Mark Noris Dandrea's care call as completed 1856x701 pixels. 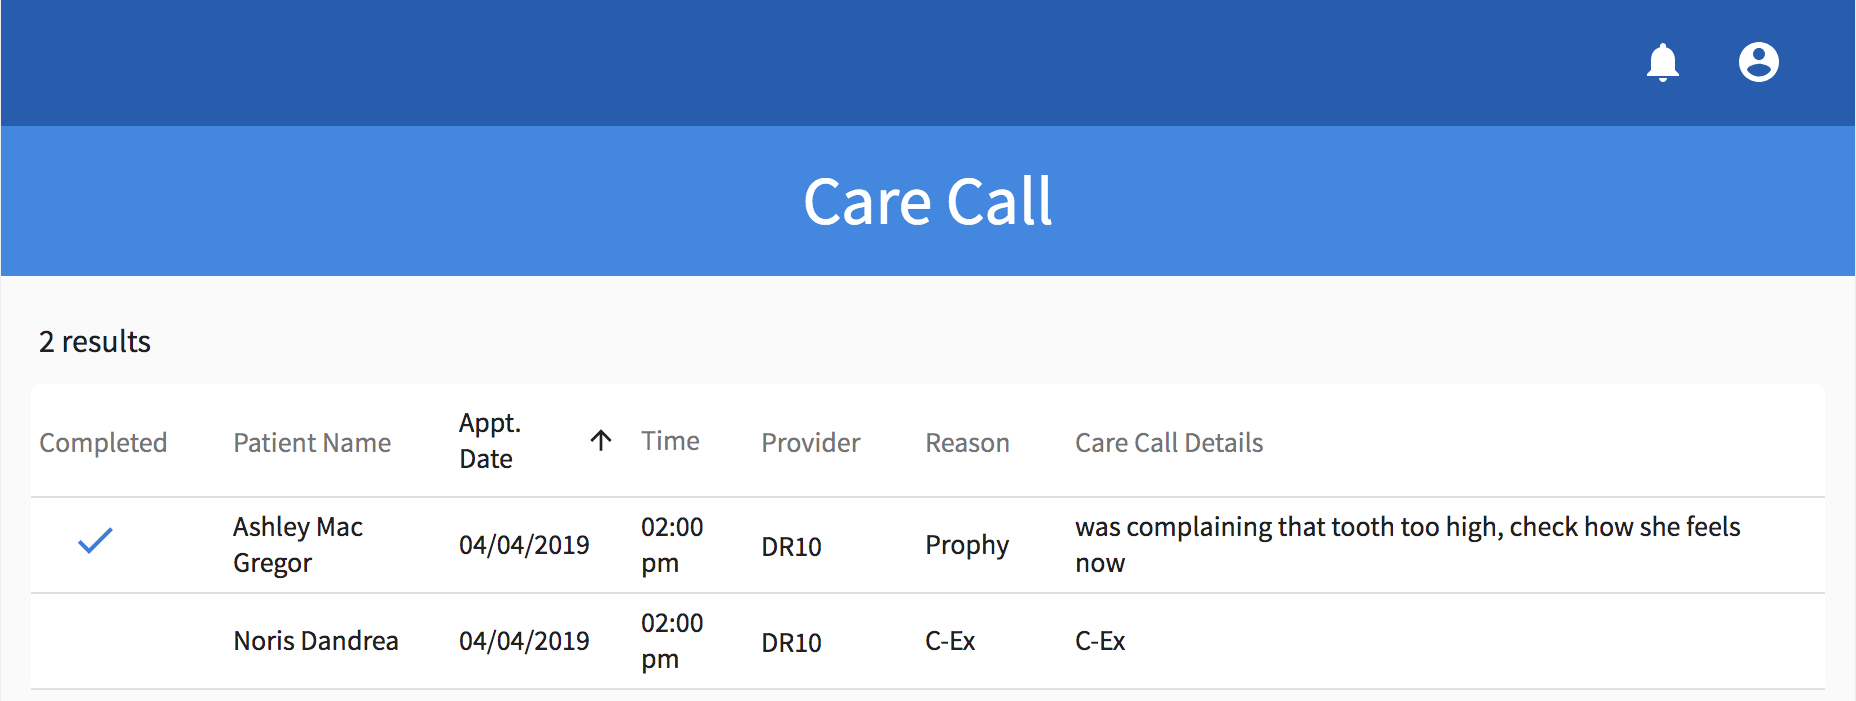[x=96, y=641]
